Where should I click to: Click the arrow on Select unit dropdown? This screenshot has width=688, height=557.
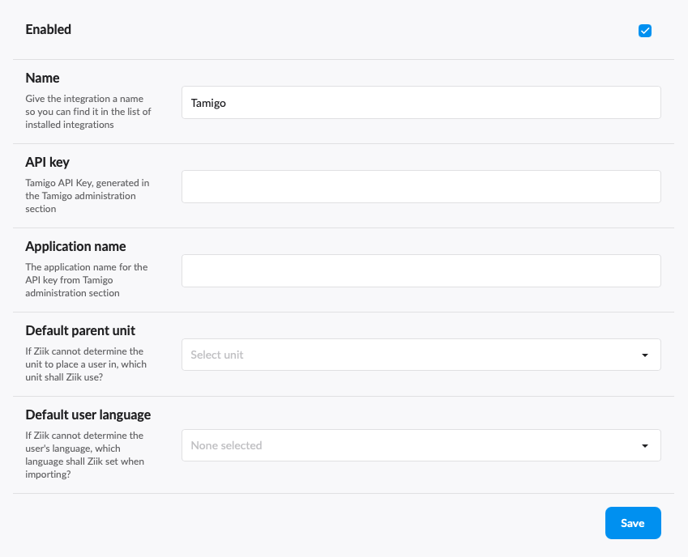(645, 355)
